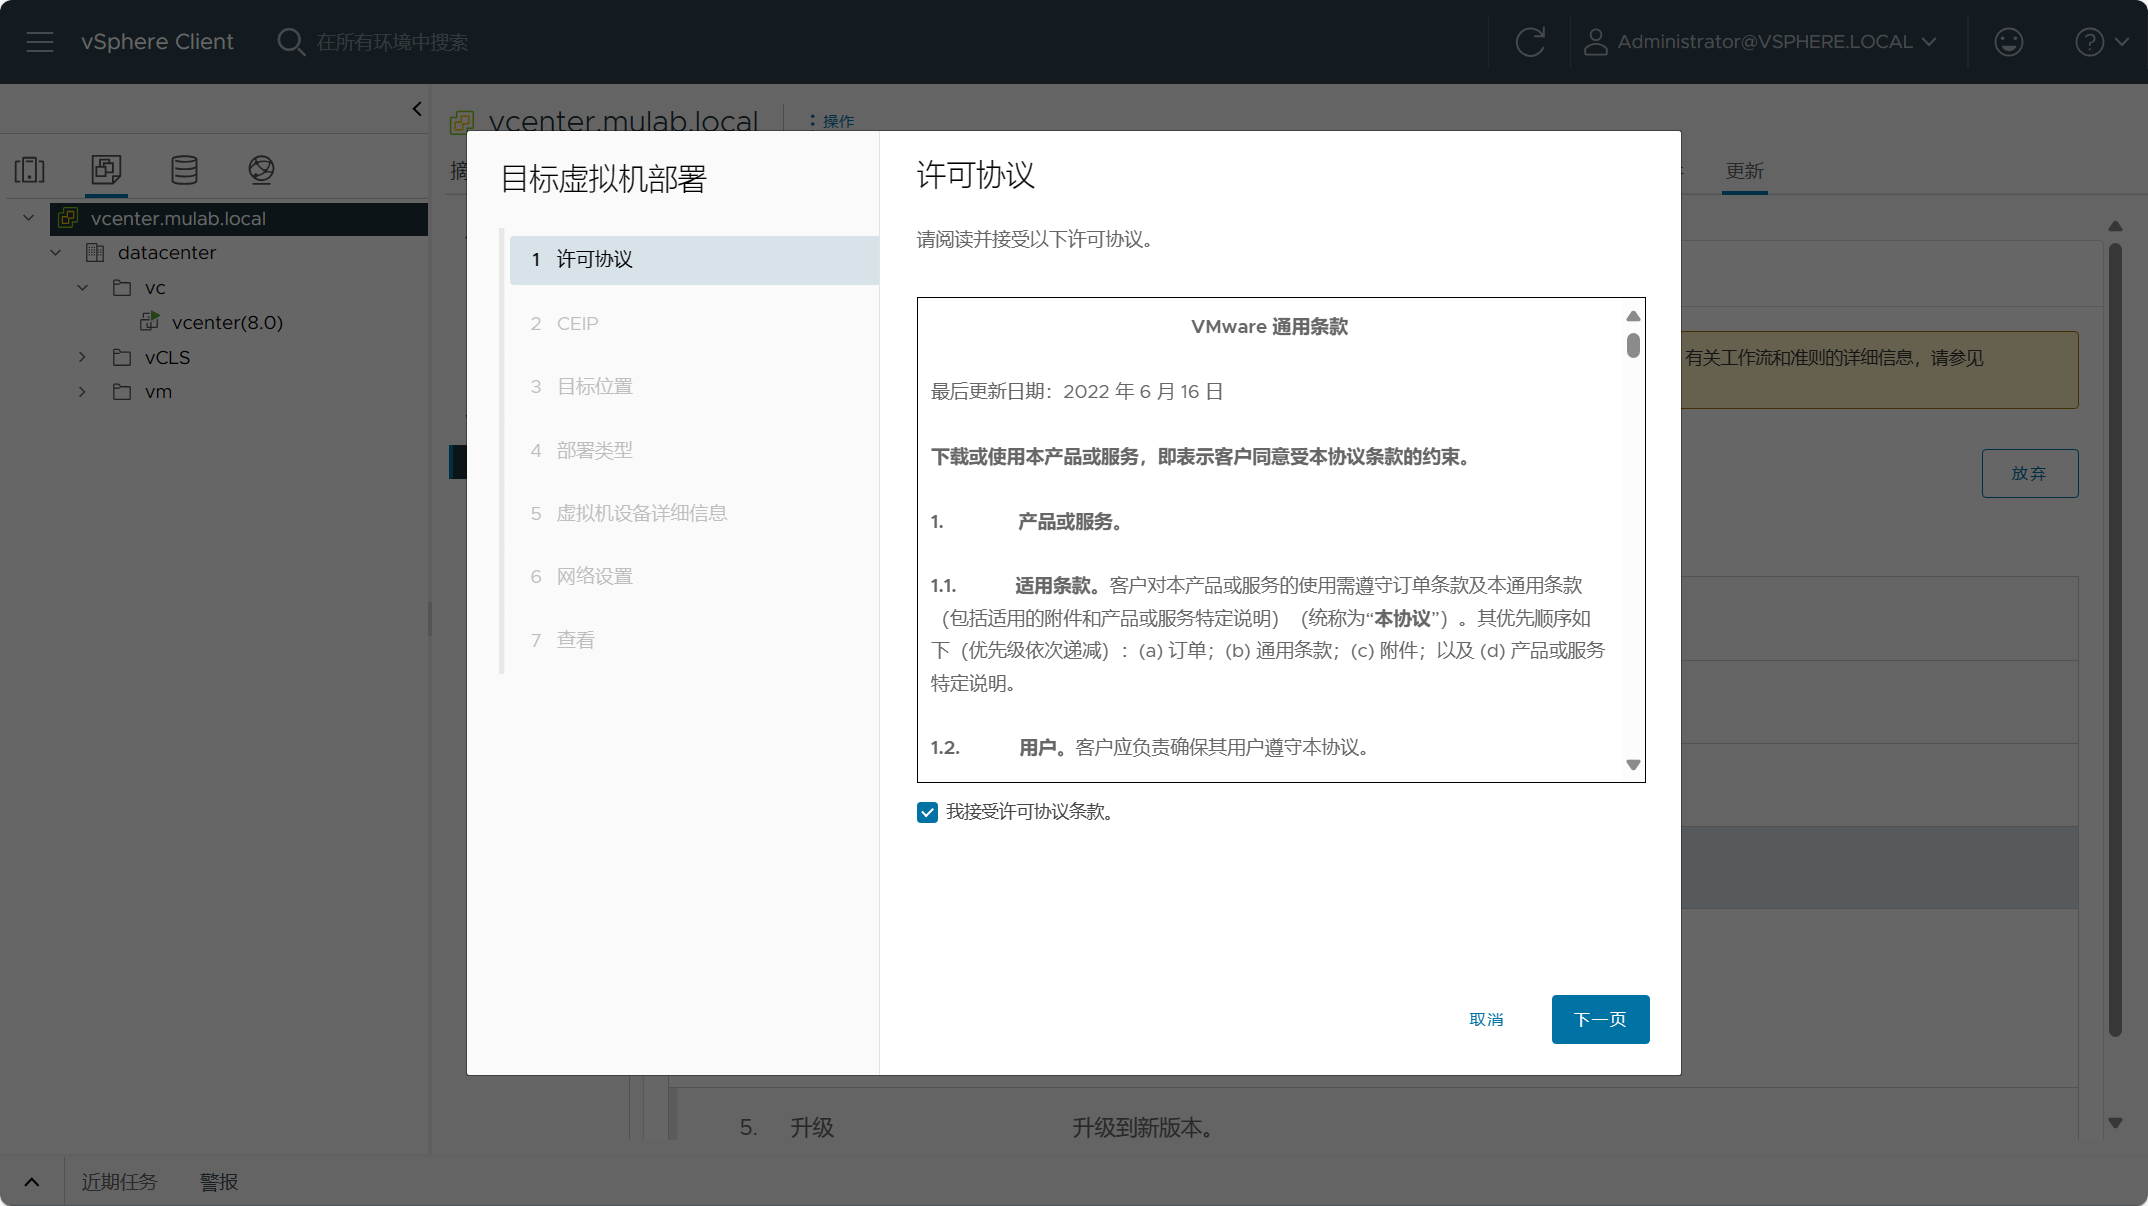Click the 放弃 (Discard) button in background
The image size is (2148, 1206).
click(x=2029, y=474)
